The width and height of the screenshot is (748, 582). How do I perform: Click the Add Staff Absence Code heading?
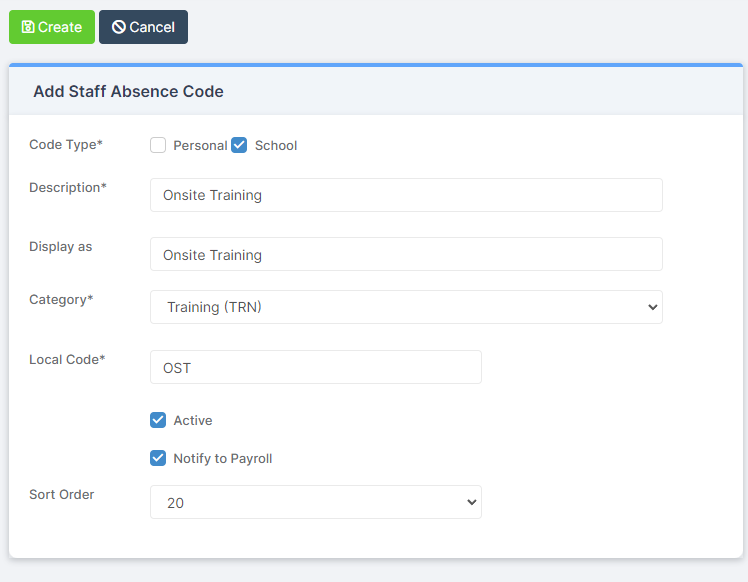click(128, 91)
